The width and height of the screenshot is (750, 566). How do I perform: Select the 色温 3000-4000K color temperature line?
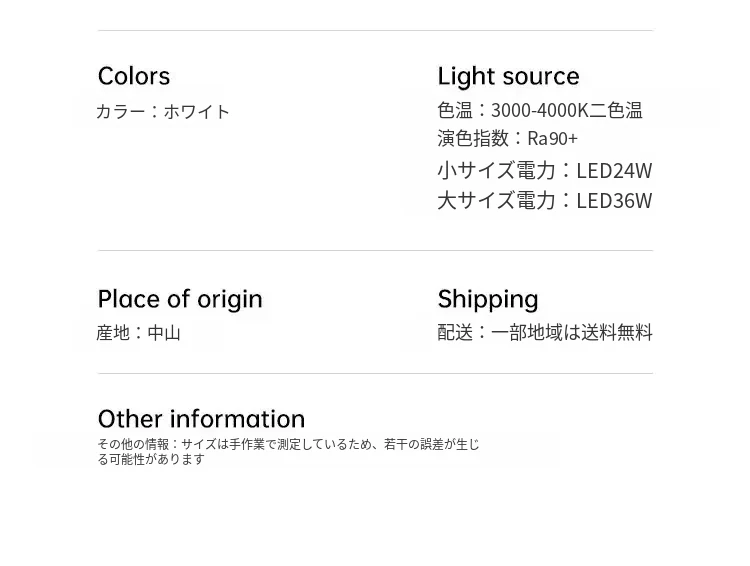[x=539, y=110]
